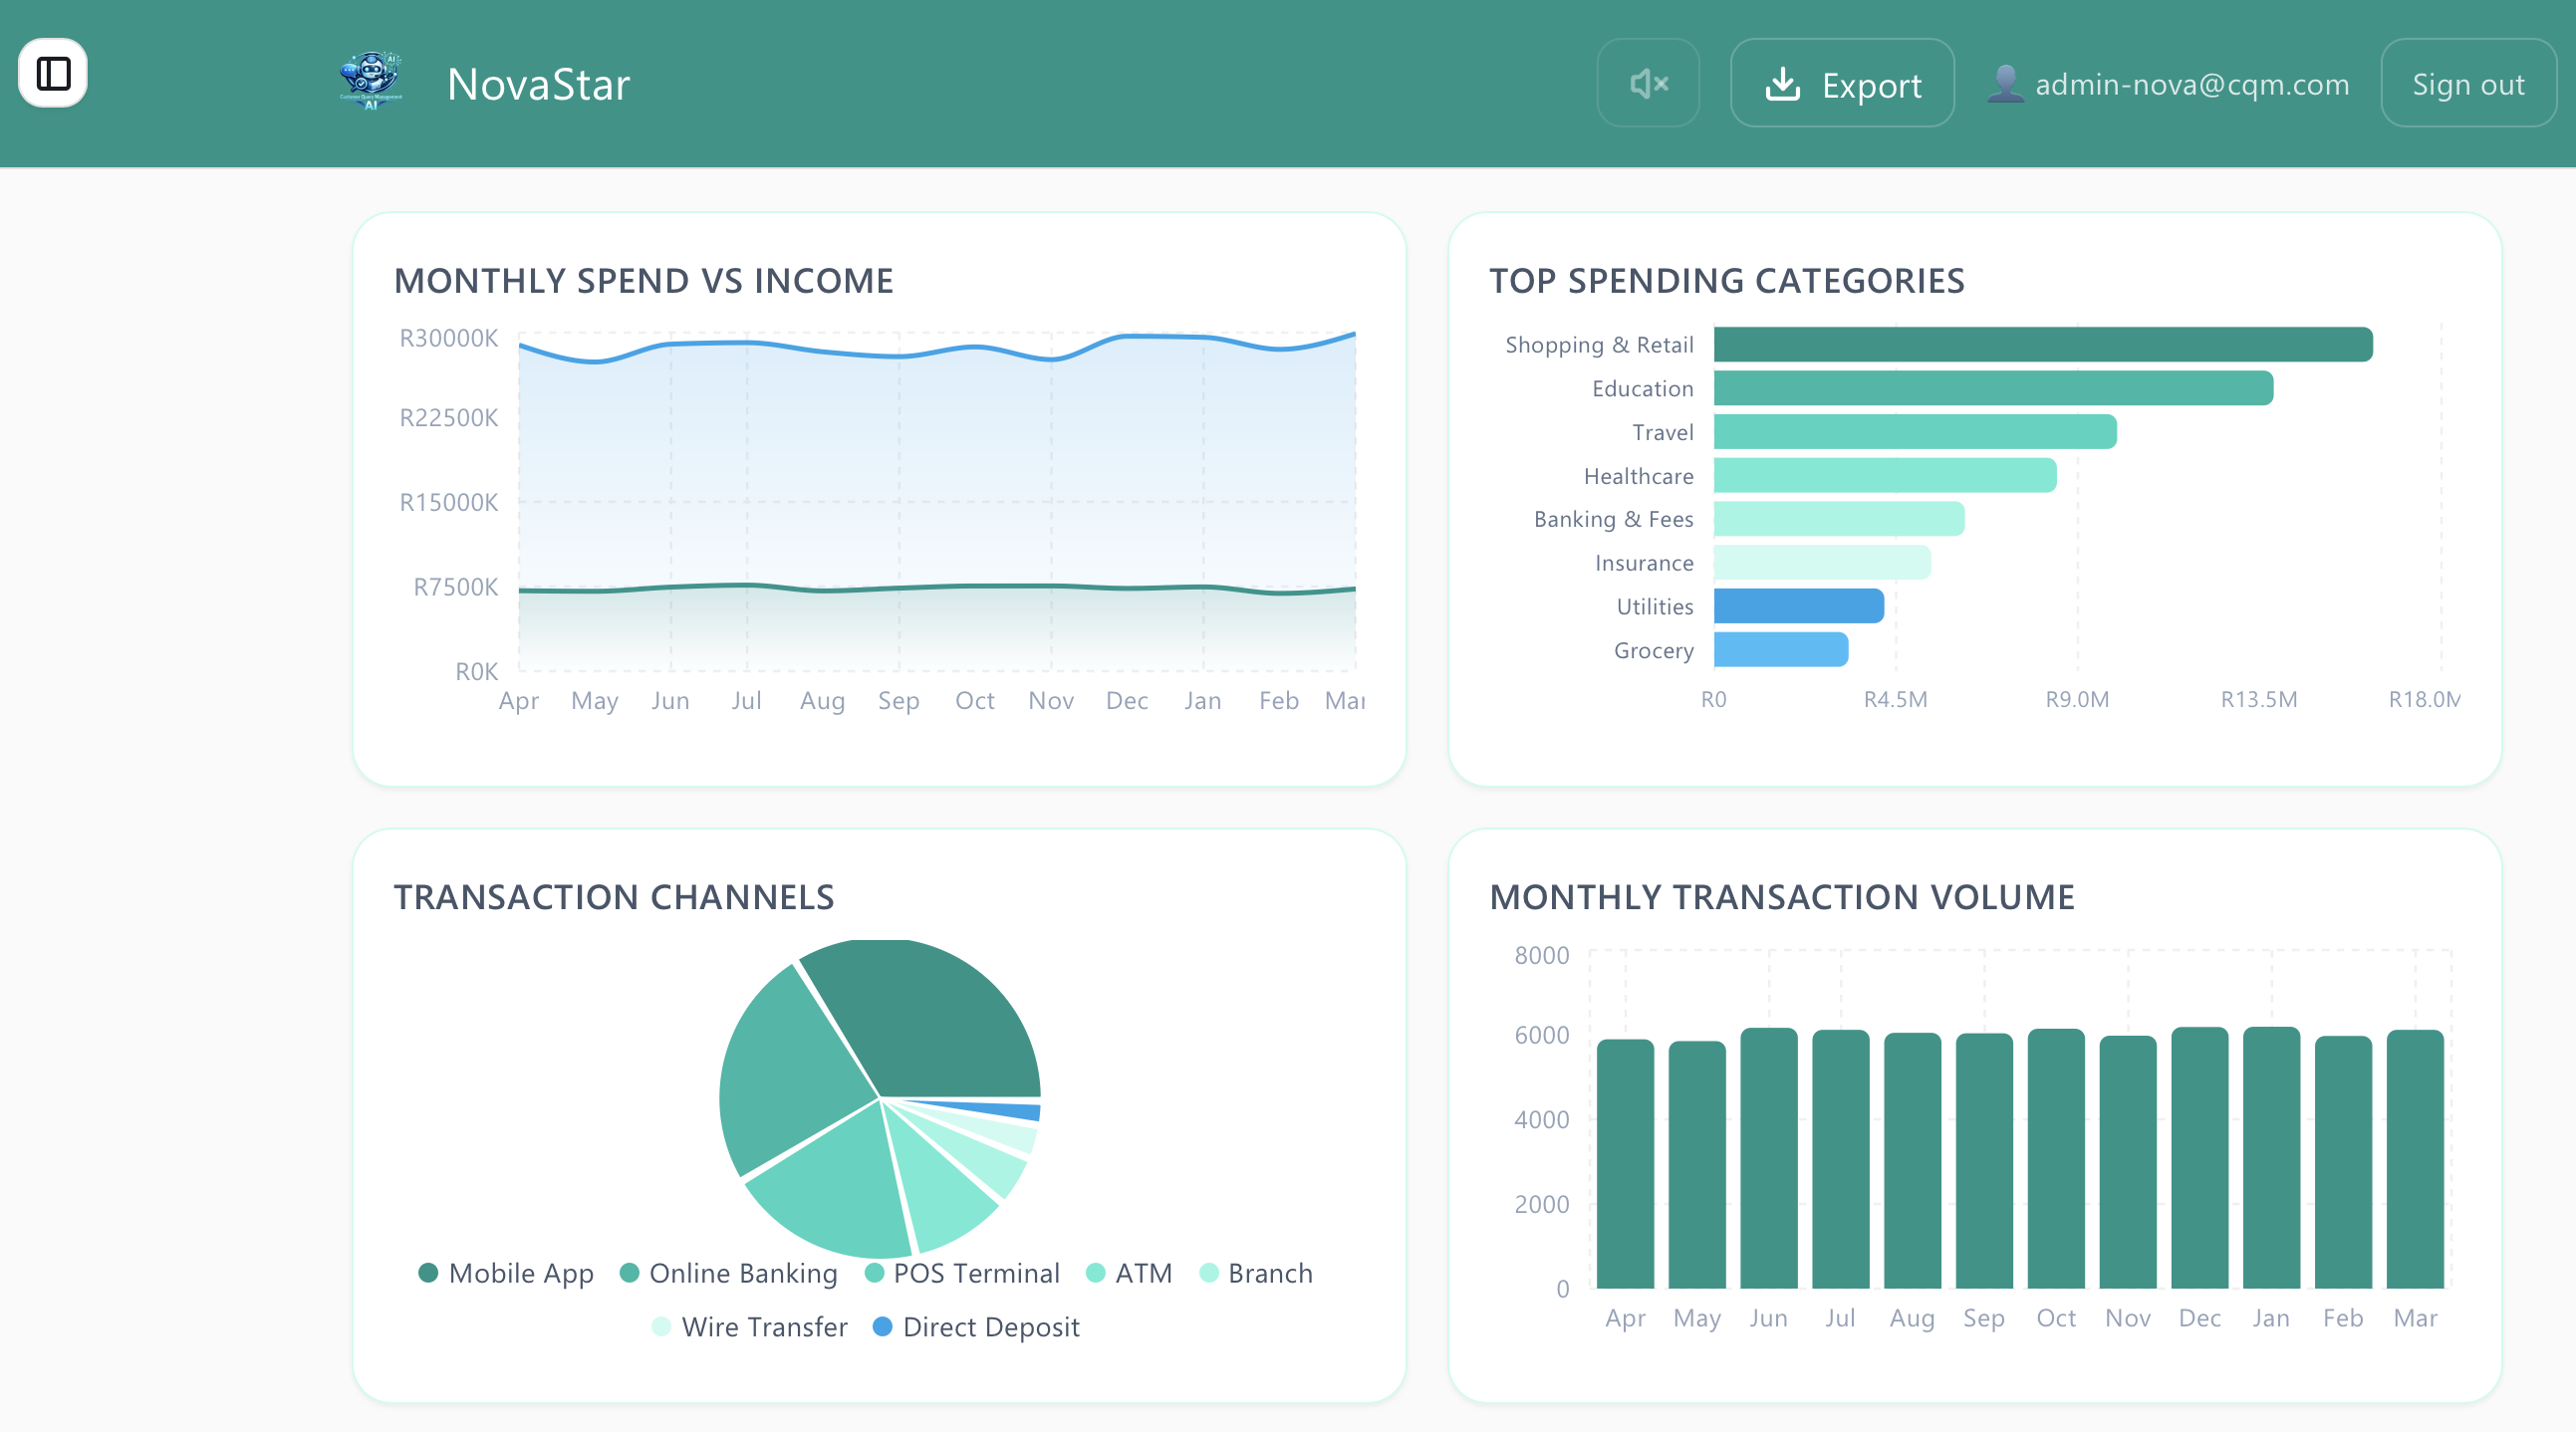Viewport: 2576px width, 1432px height.
Task: Click Direct Deposit legend marker
Action: (x=882, y=1327)
